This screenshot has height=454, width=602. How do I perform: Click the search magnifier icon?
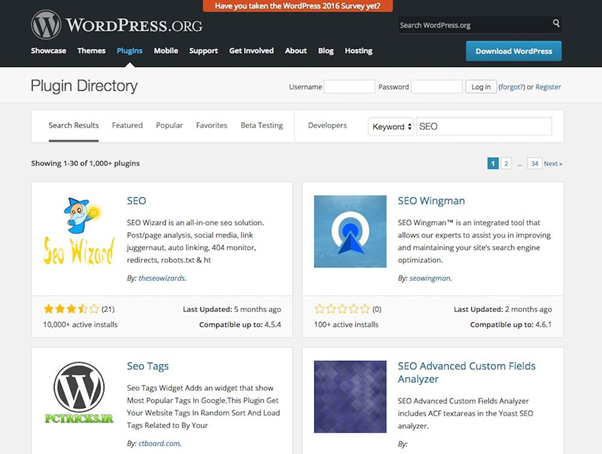coord(556,23)
